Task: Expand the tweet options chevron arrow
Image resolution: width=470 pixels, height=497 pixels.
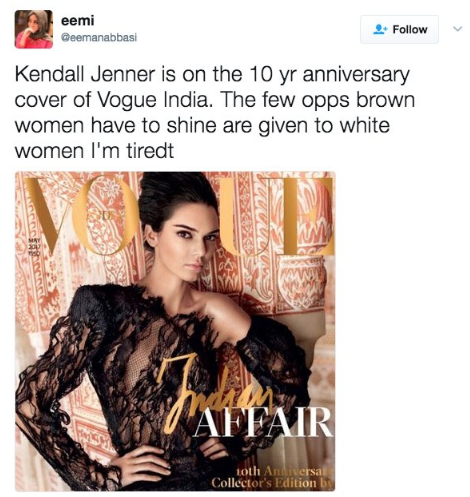Action: click(458, 29)
